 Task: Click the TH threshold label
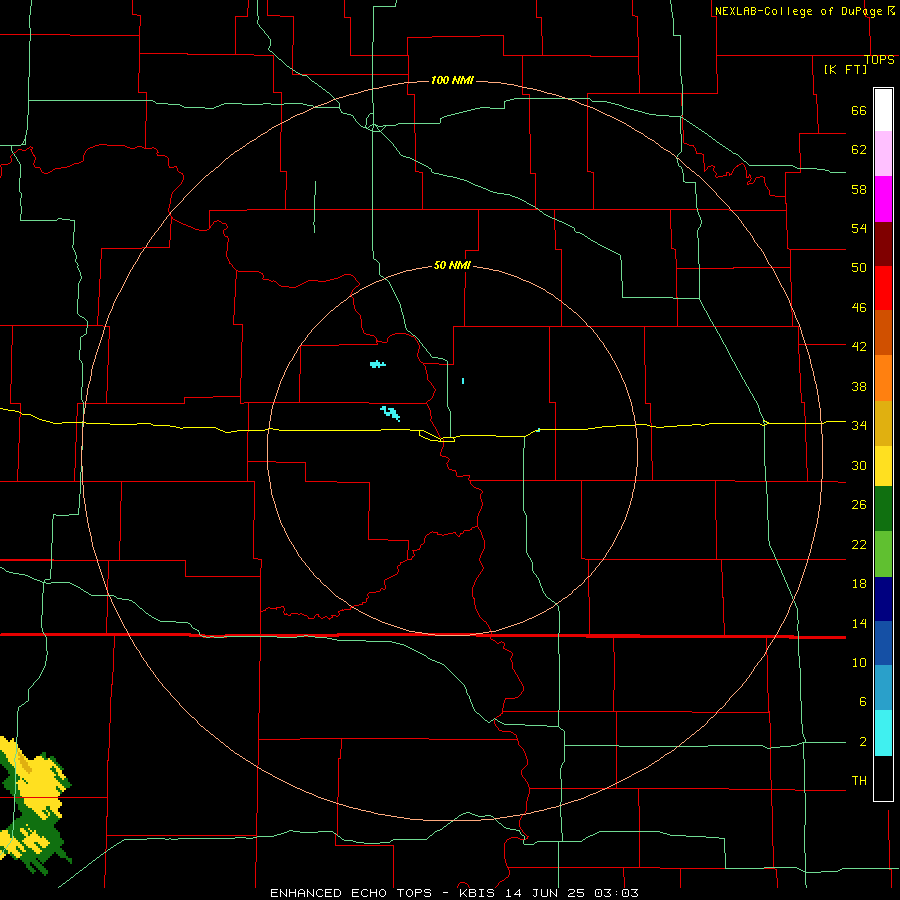pos(859,781)
